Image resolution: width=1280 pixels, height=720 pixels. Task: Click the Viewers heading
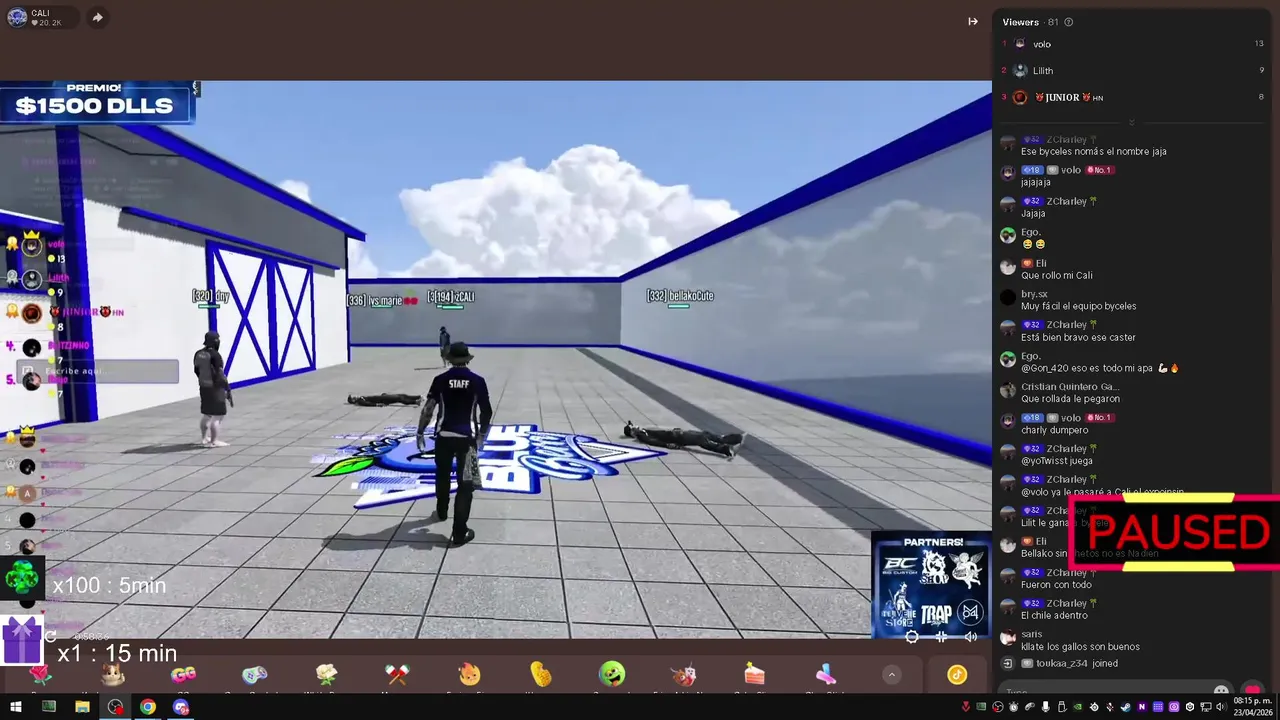(x=1020, y=22)
